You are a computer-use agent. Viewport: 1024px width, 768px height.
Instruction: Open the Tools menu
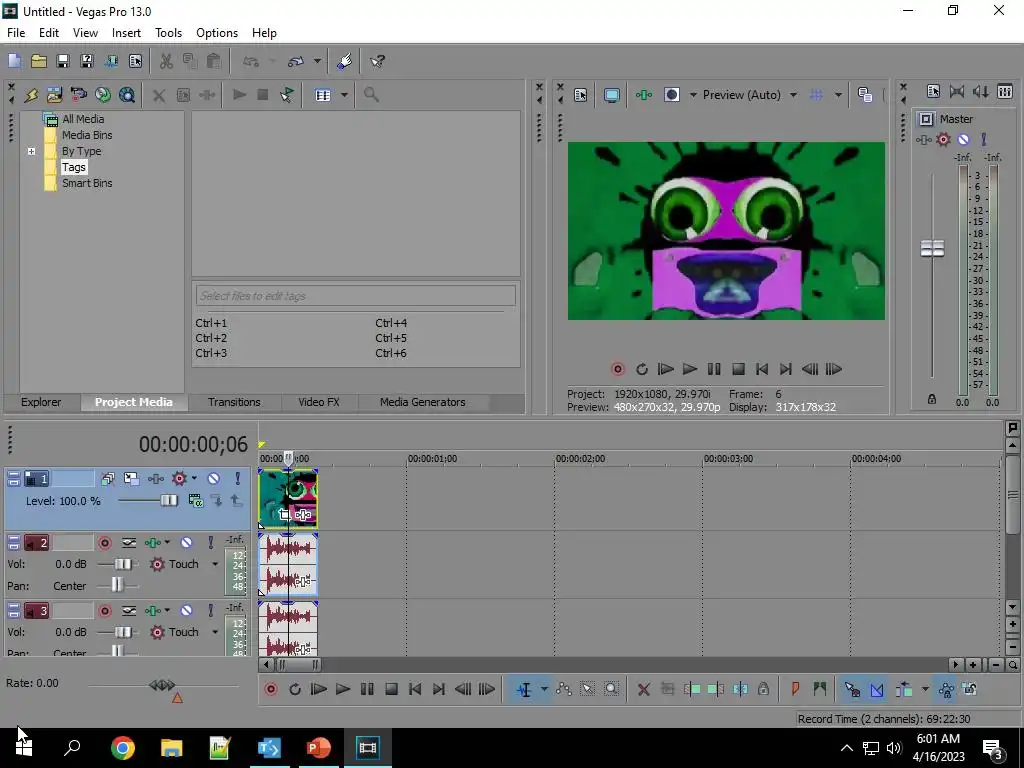coord(168,33)
